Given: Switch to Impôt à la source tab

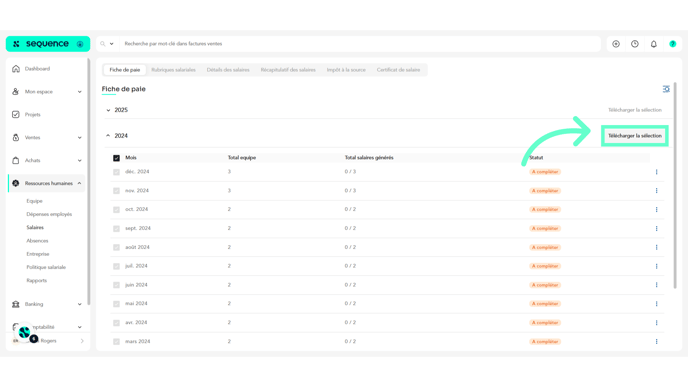Looking at the screenshot, I should coord(346,70).
